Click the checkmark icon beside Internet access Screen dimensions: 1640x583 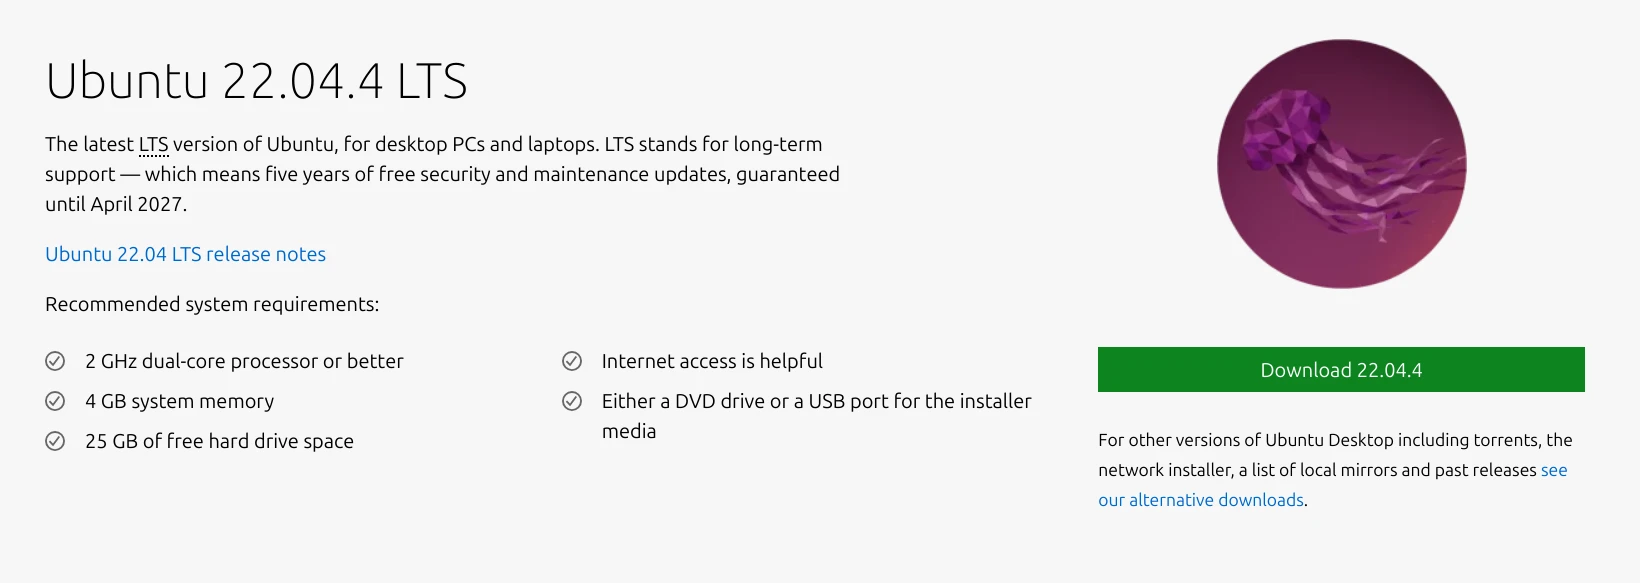pyautogui.click(x=572, y=361)
